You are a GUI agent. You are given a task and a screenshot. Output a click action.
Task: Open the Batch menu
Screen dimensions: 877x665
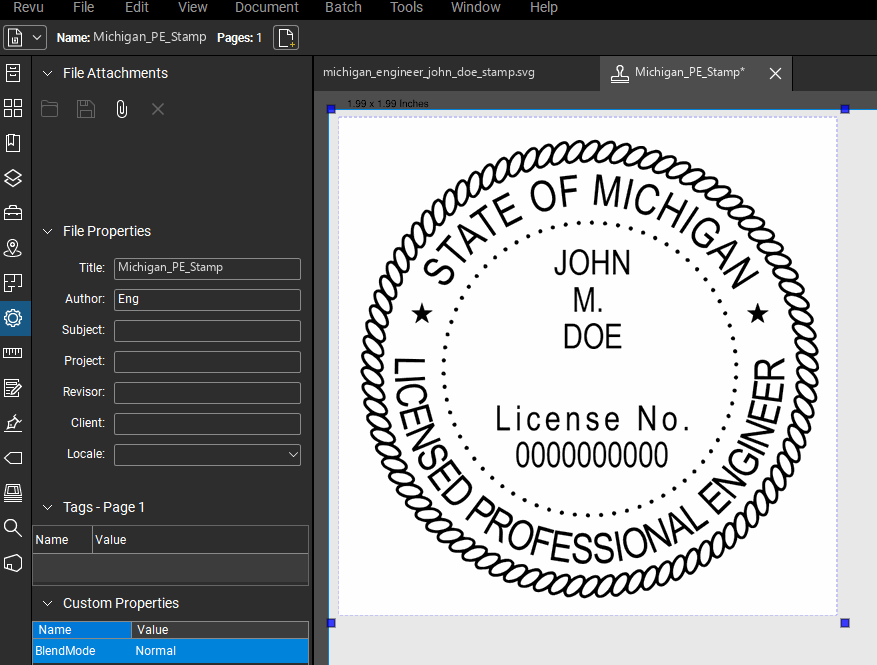pyautogui.click(x=343, y=8)
